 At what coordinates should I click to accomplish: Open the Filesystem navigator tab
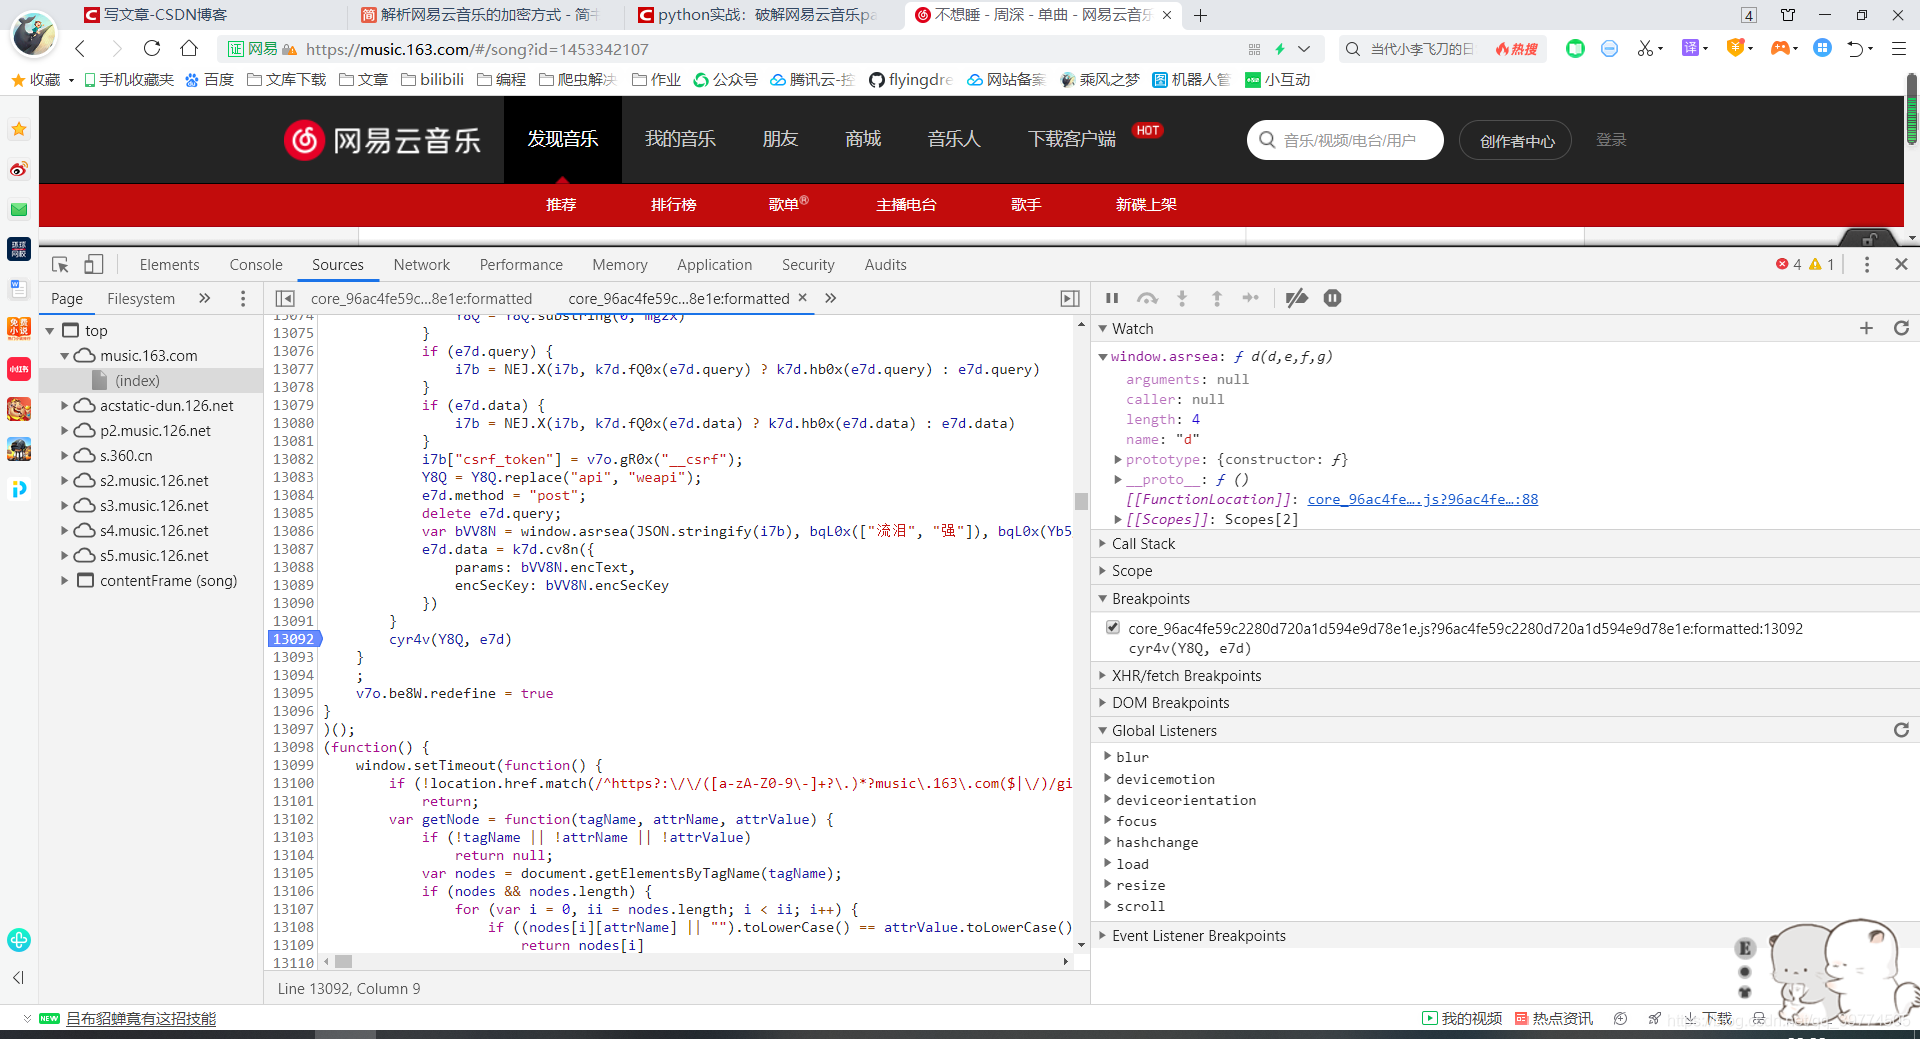tap(141, 298)
